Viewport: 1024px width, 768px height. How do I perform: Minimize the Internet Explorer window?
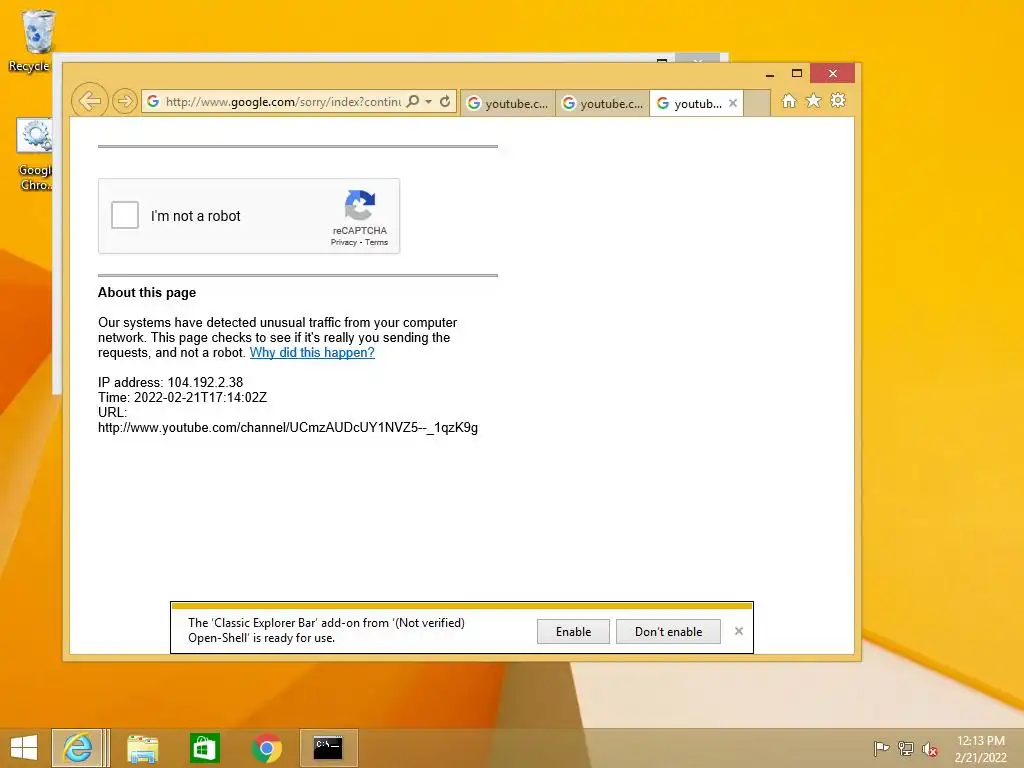[x=770, y=74]
